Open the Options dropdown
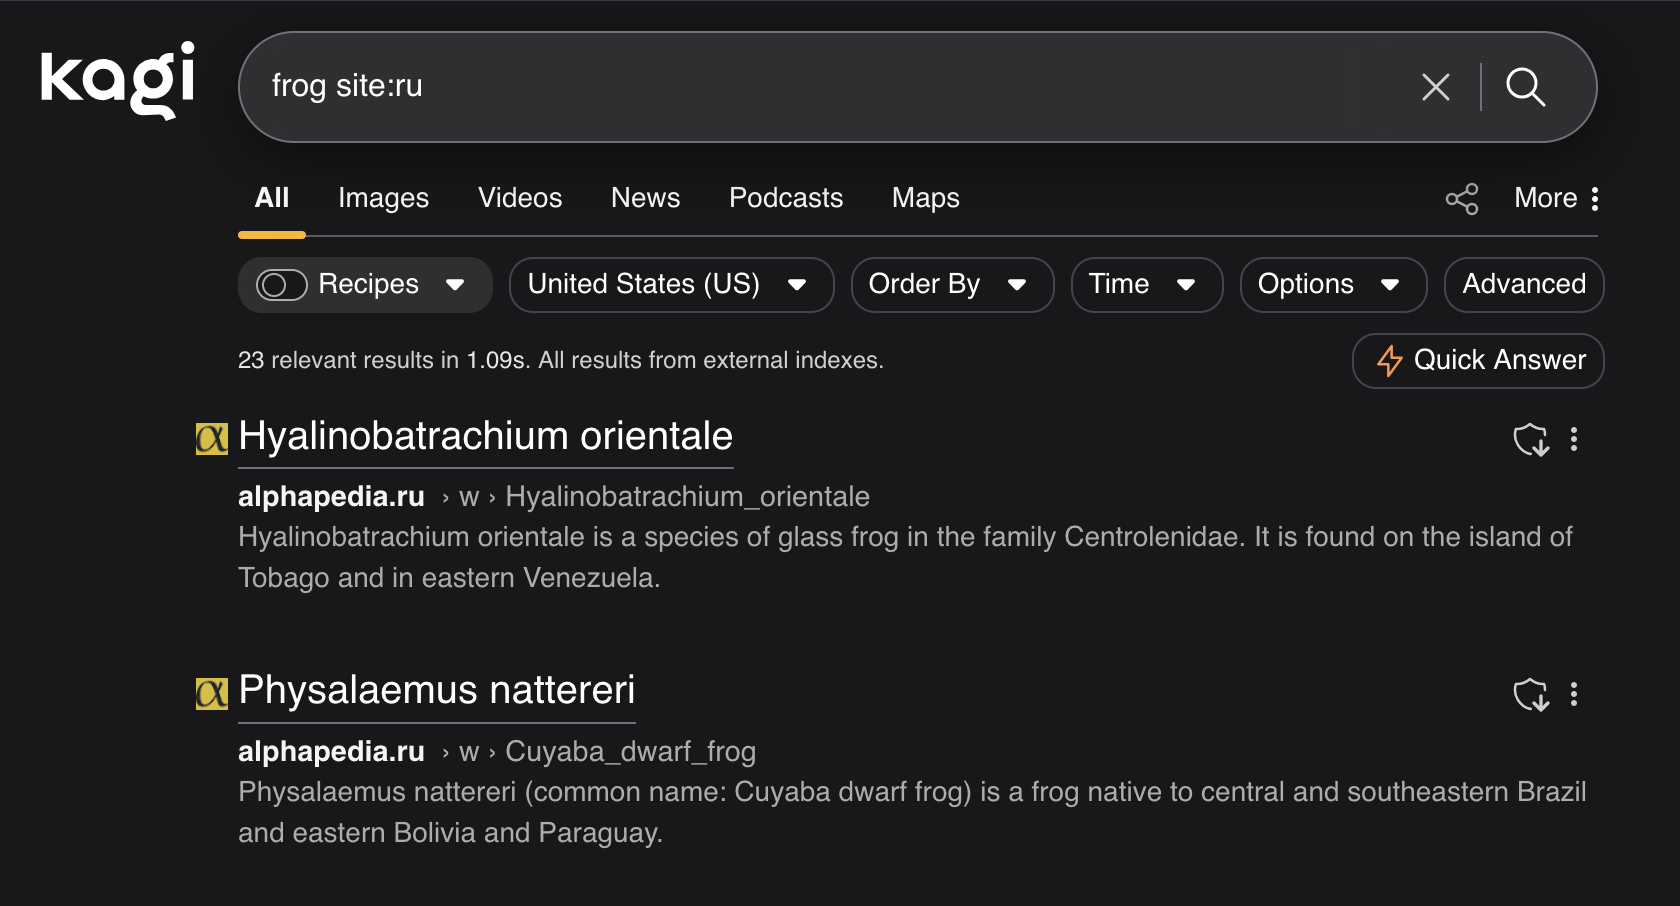 click(x=1332, y=285)
